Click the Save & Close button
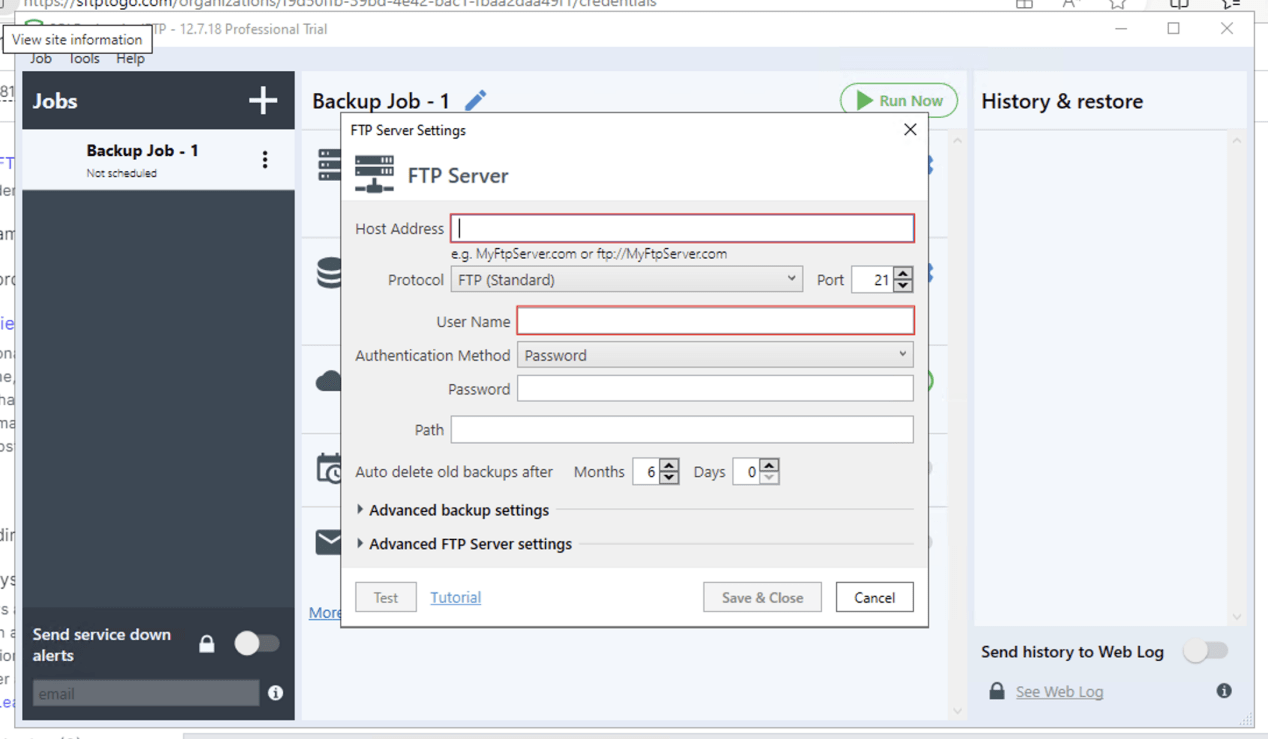The image size is (1268, 739). coord(762,597)
